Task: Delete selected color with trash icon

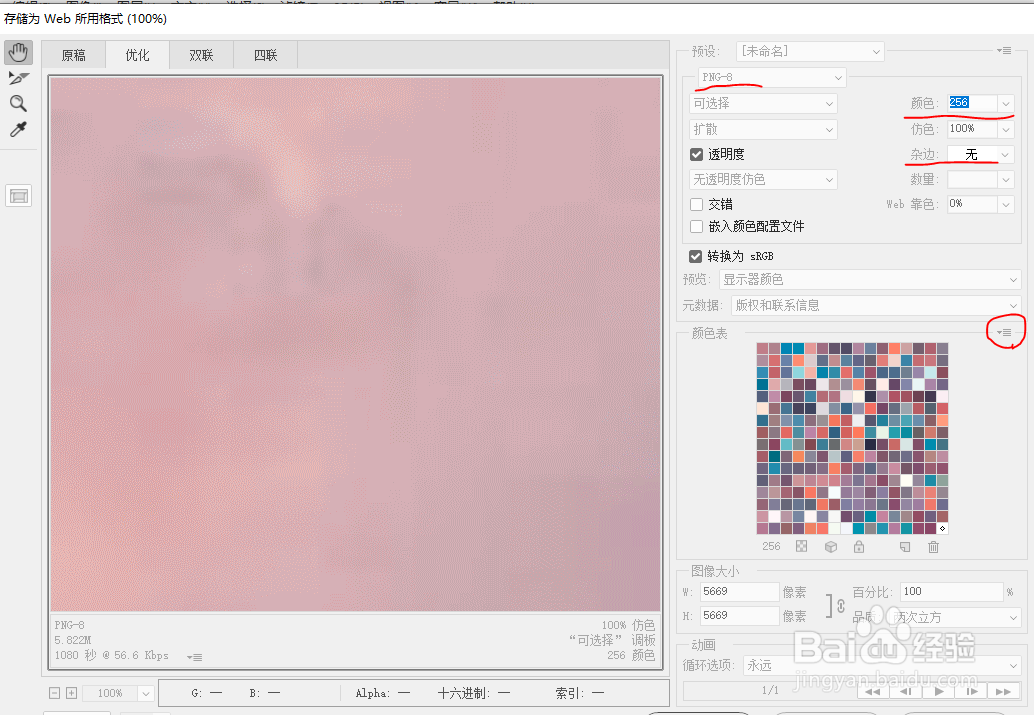Action: (933, 546)
